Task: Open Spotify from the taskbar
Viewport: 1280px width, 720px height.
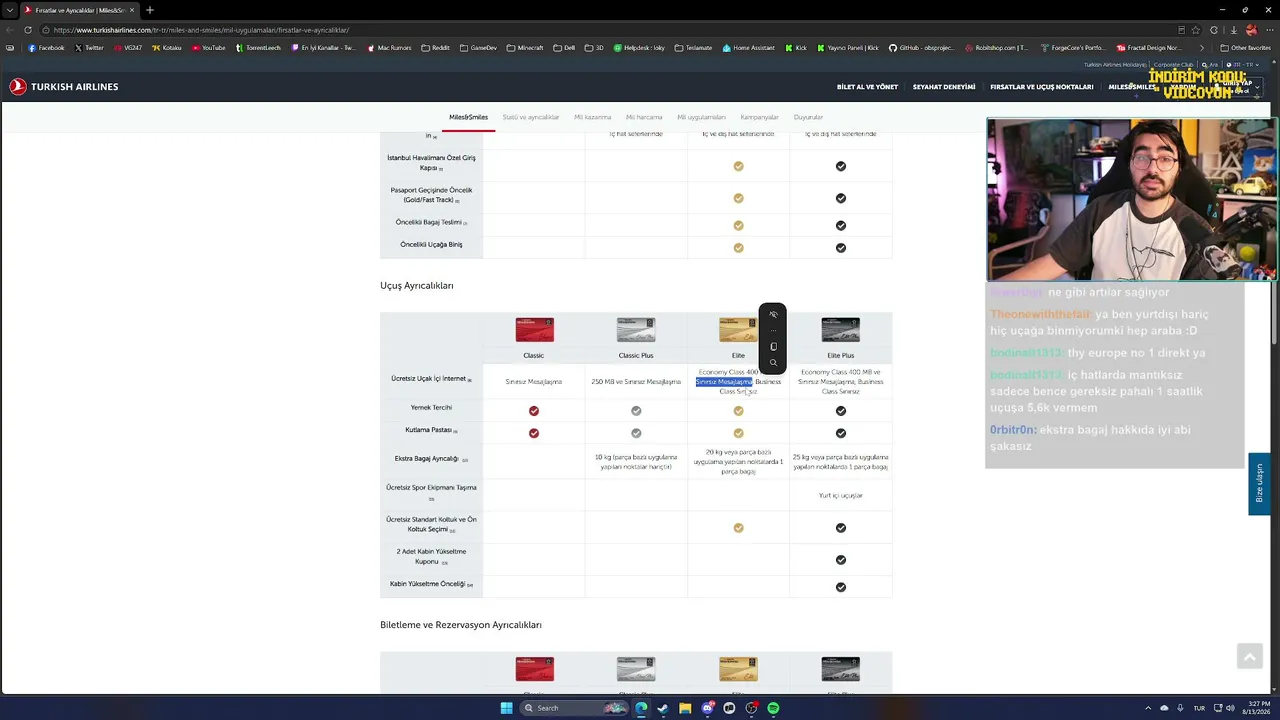Action: pyautogui.click(x=773, y=708)
